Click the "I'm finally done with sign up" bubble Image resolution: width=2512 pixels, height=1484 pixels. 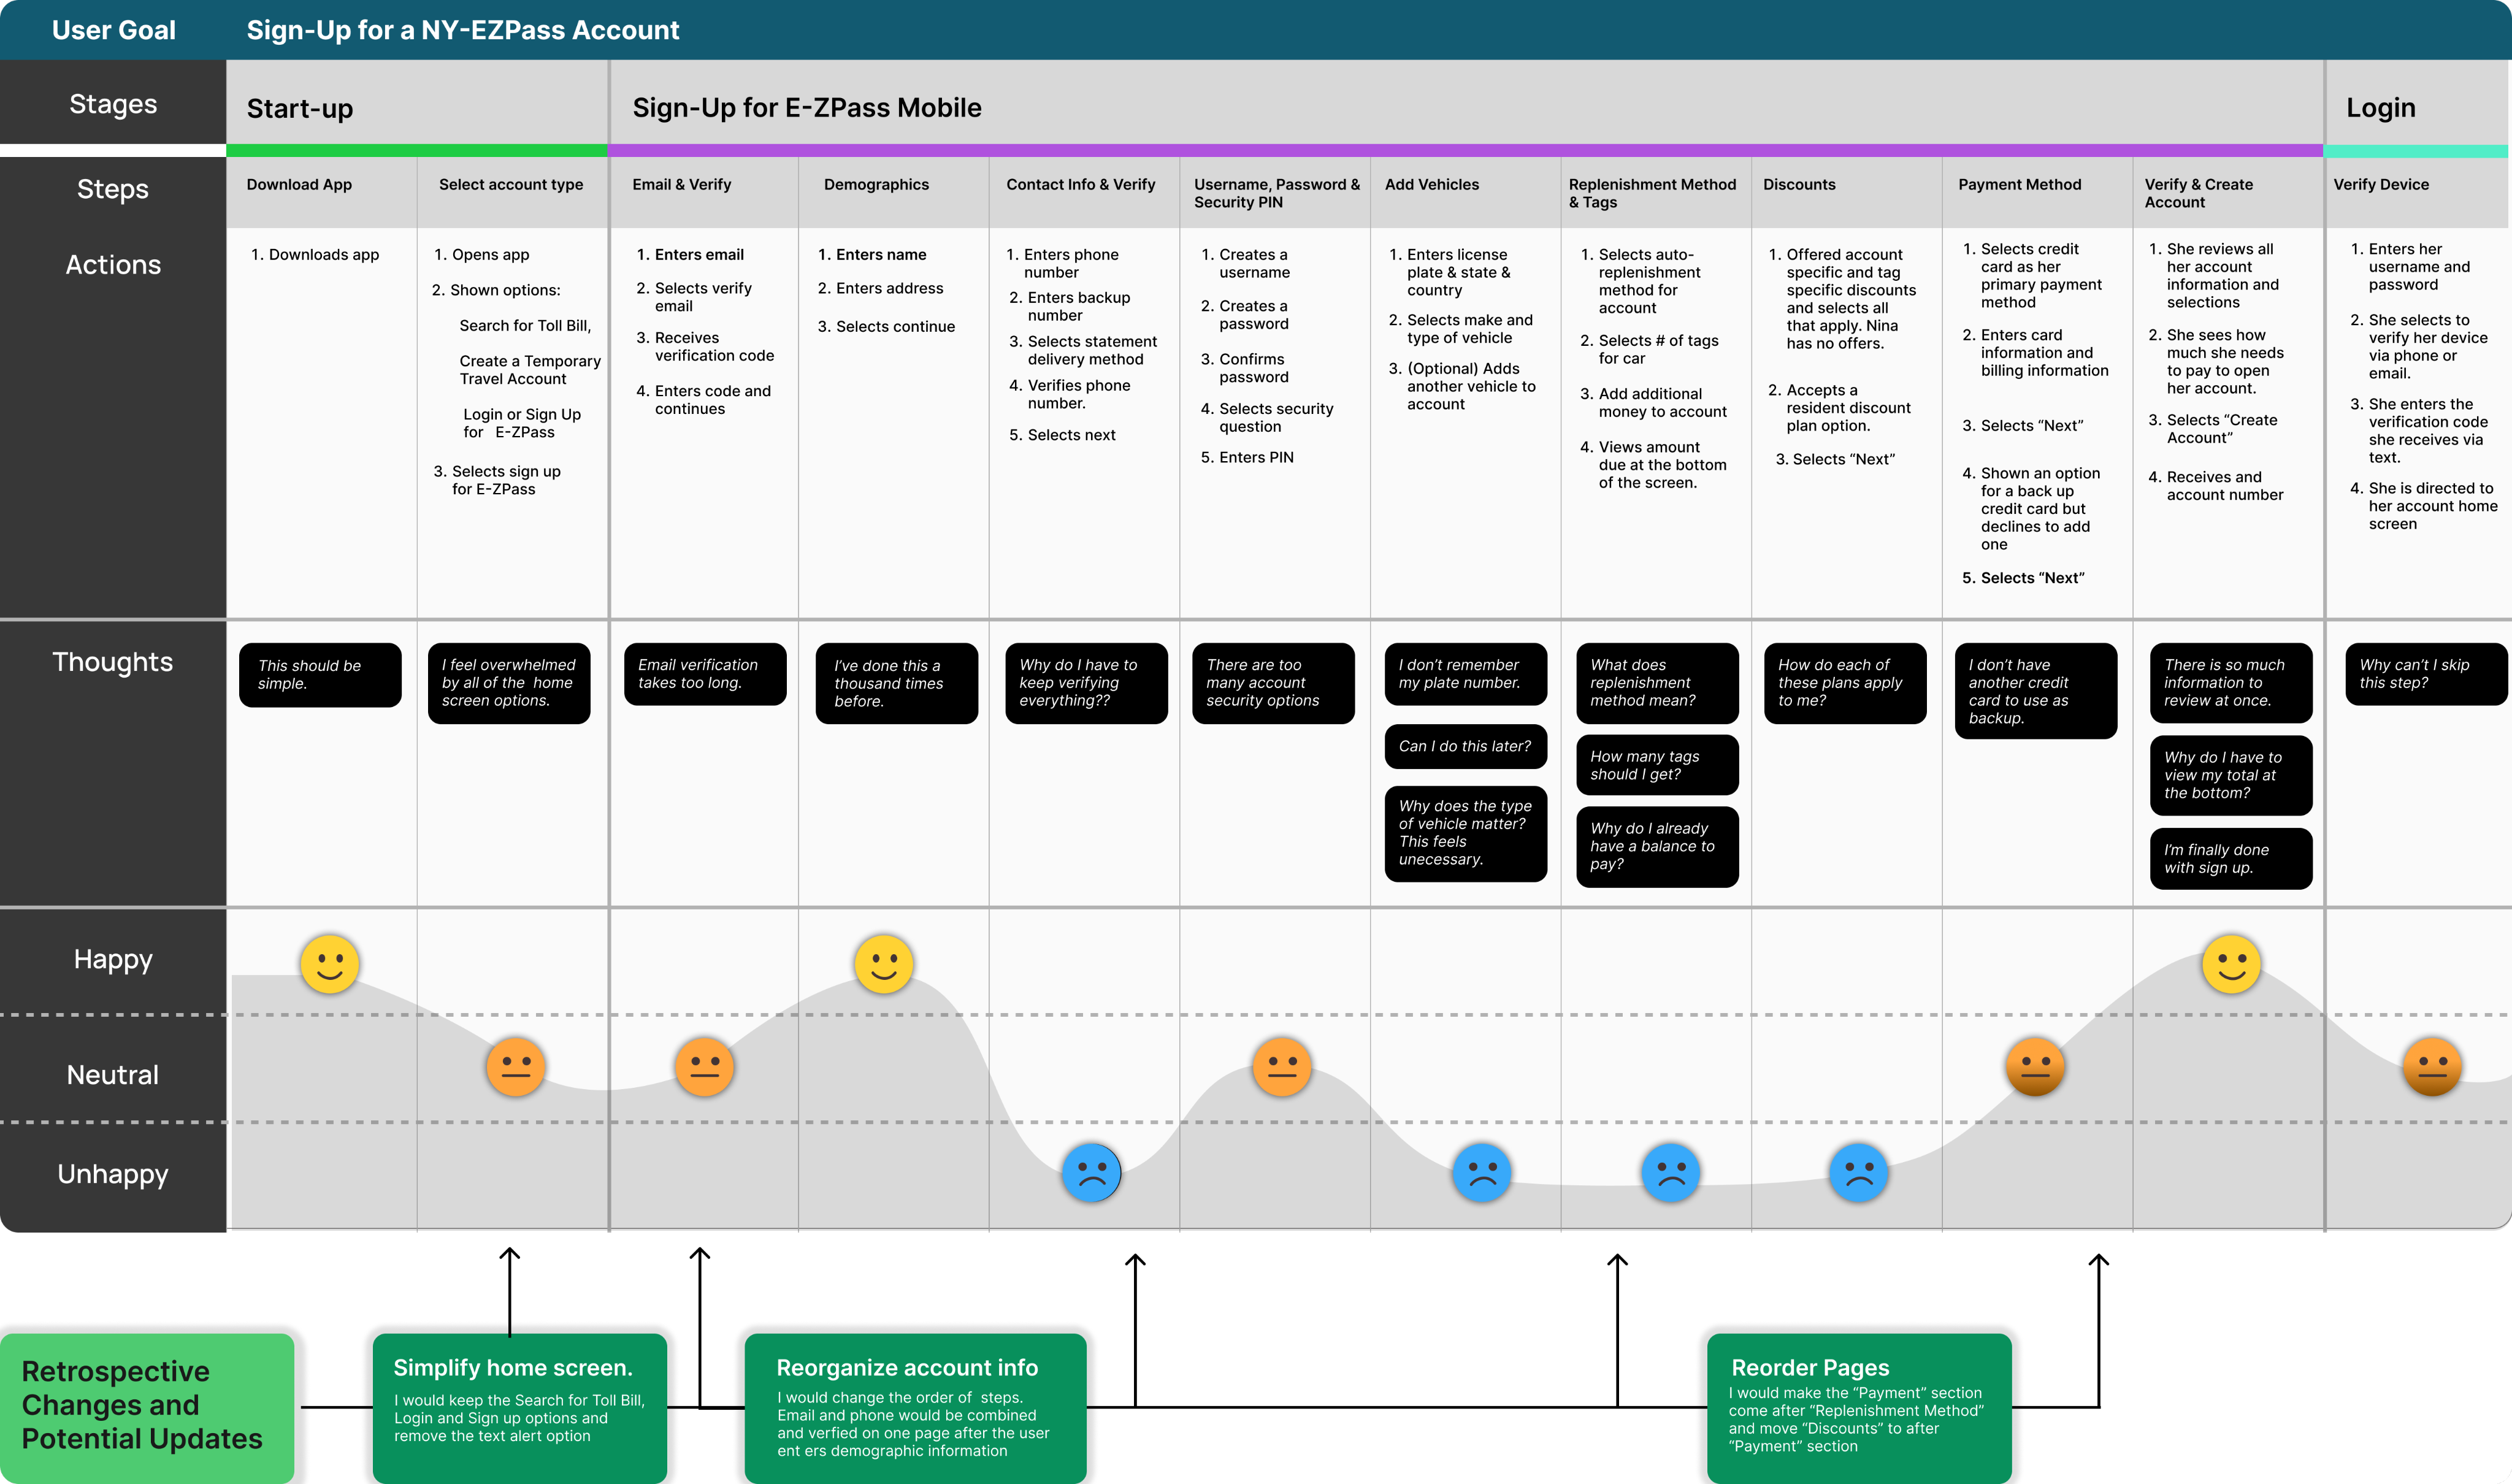point(2231,858)
